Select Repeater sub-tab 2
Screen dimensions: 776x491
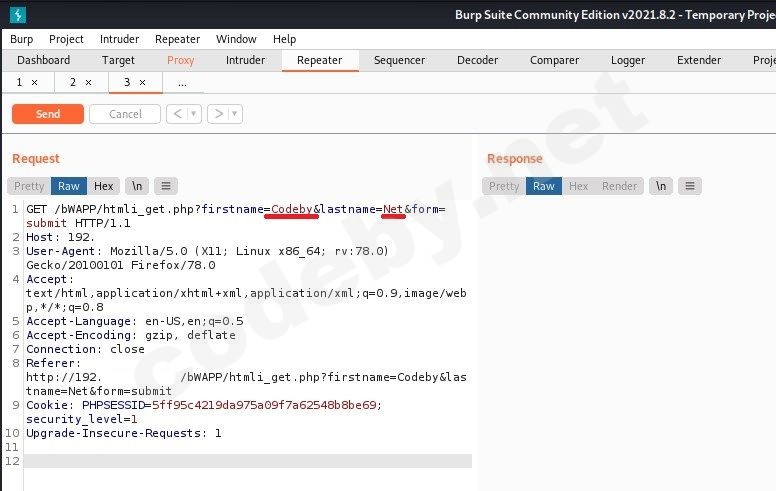coord(73,82)
